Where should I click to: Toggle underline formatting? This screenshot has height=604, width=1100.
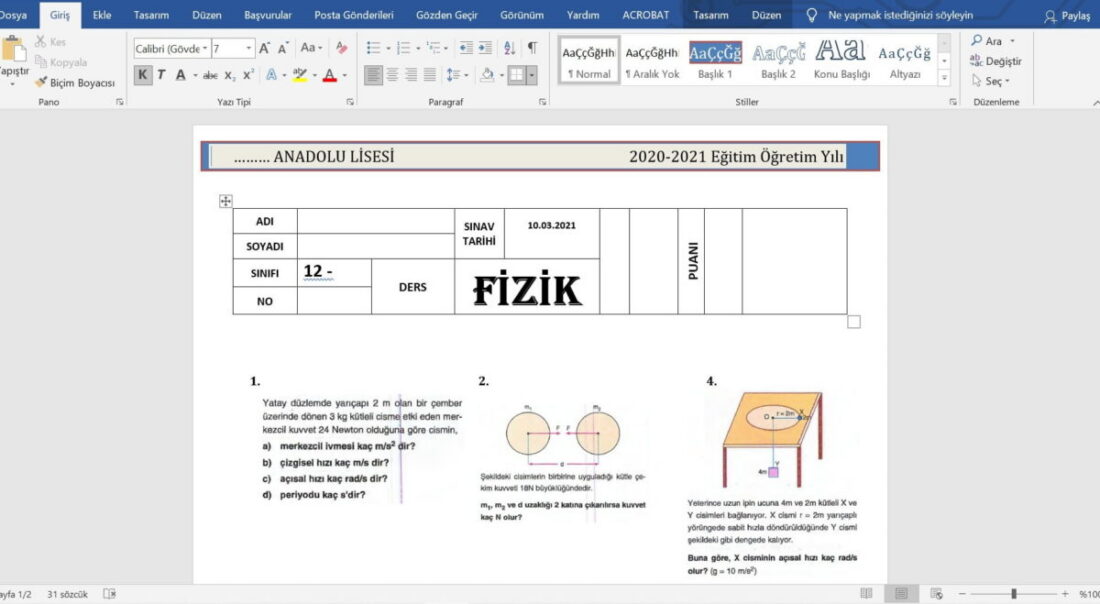point(180,75)
